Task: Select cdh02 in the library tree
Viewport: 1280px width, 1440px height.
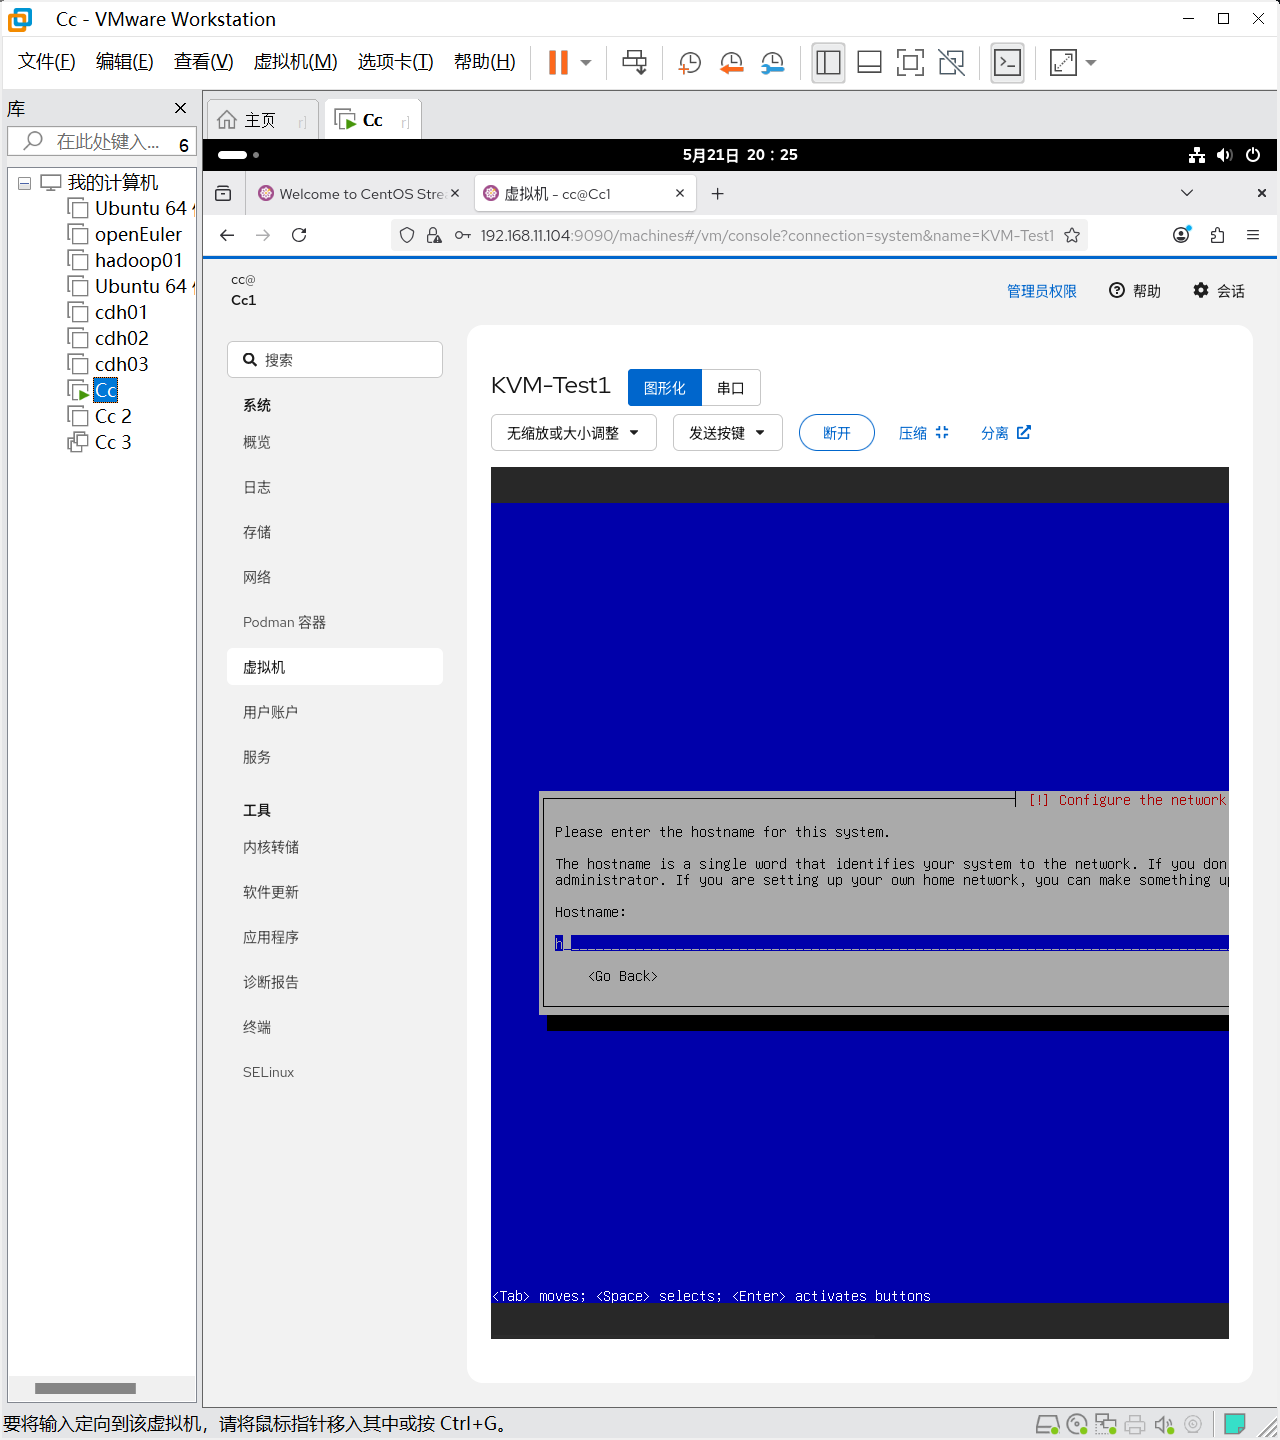Action: [x=121, y=338]
